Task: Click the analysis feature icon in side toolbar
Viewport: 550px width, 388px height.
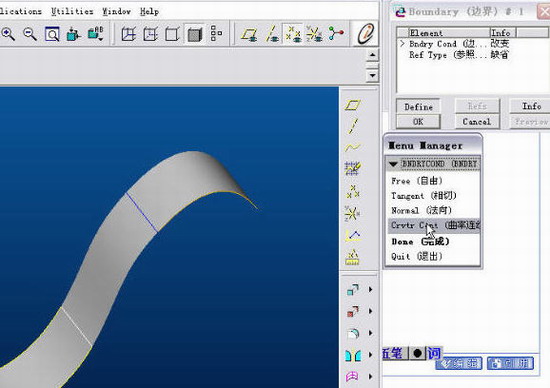Action: [353, 257]
